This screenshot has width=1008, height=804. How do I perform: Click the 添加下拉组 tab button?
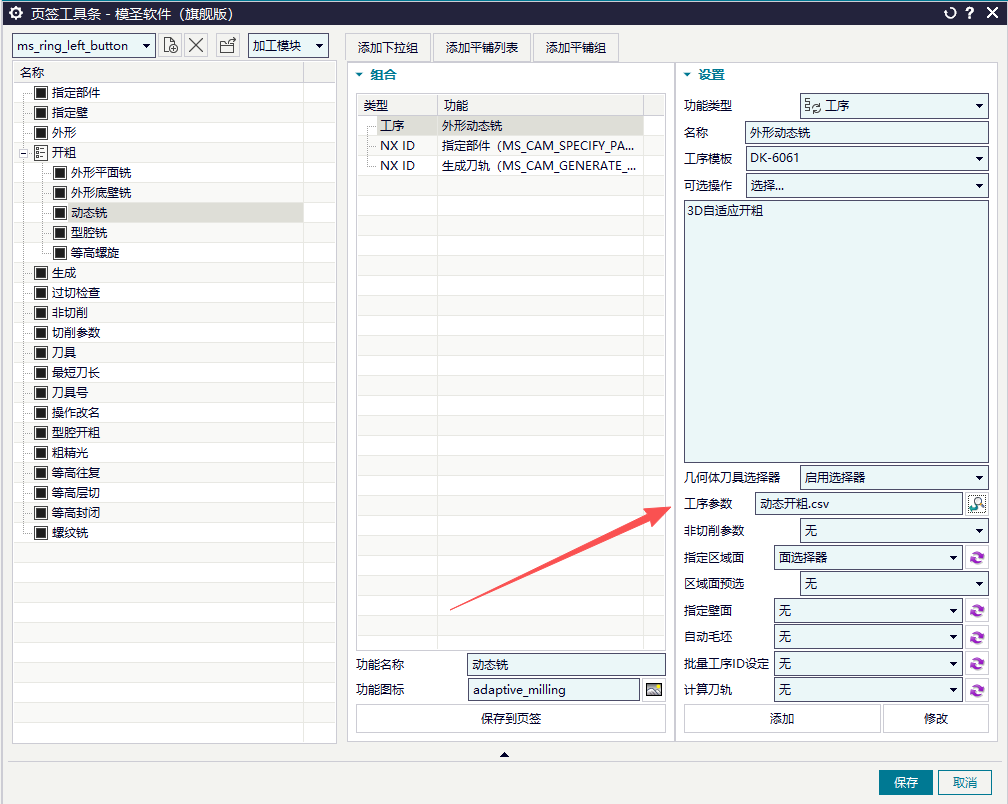pos(388,48)
